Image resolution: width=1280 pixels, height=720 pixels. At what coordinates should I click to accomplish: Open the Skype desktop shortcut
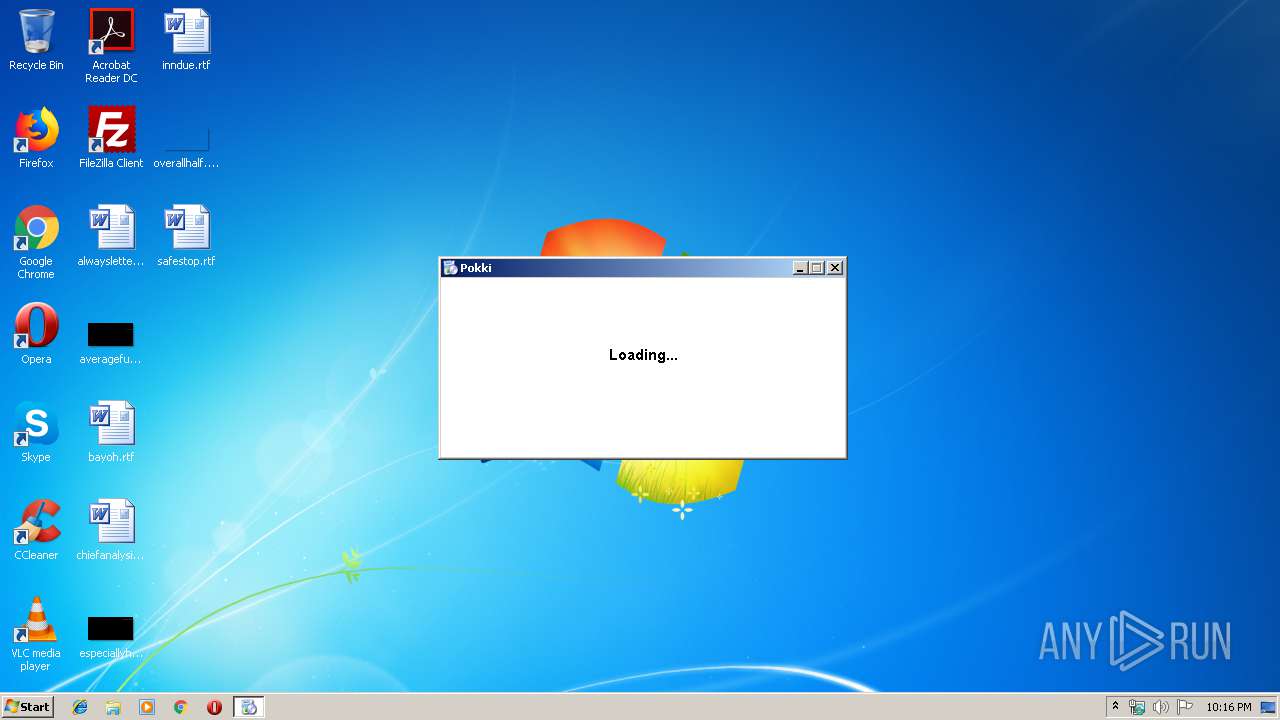[x=36, y=432]
